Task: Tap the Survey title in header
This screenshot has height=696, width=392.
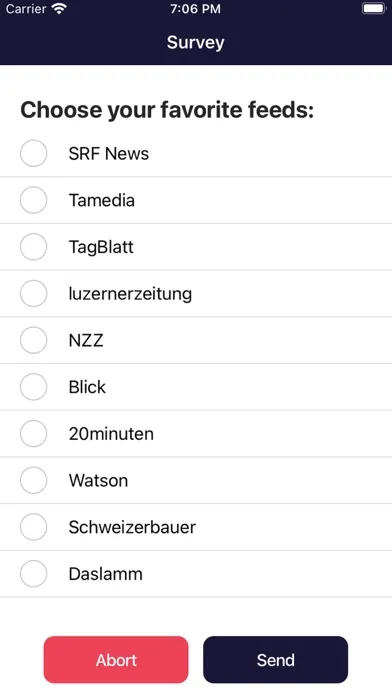Action: tap(196, 43)
